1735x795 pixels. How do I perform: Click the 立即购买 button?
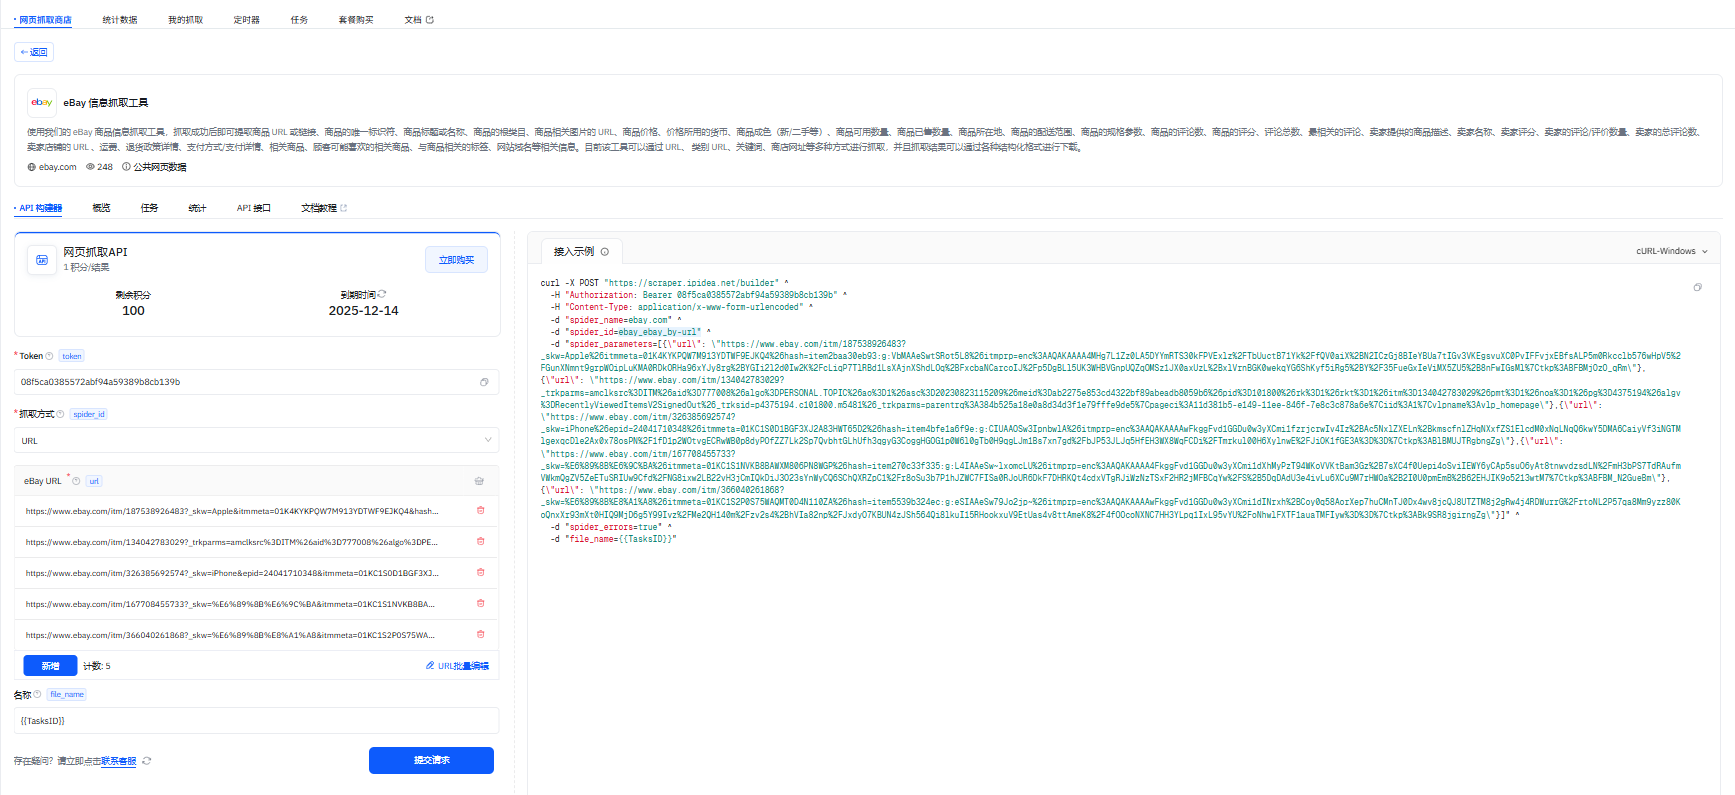click(456, 260)
